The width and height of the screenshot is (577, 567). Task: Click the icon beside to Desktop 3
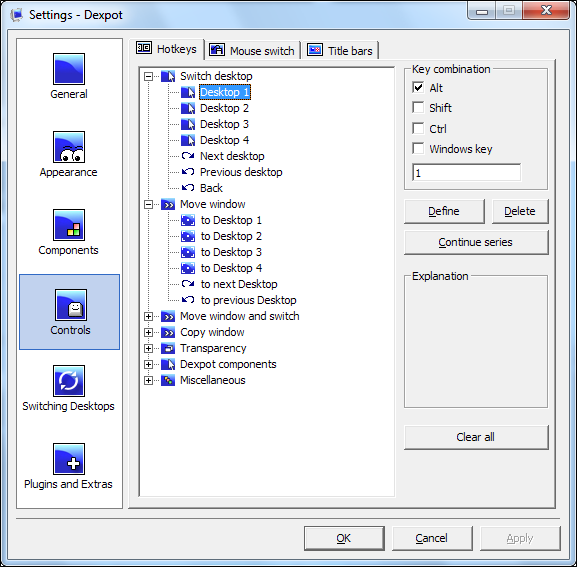(x=188, y=252)
